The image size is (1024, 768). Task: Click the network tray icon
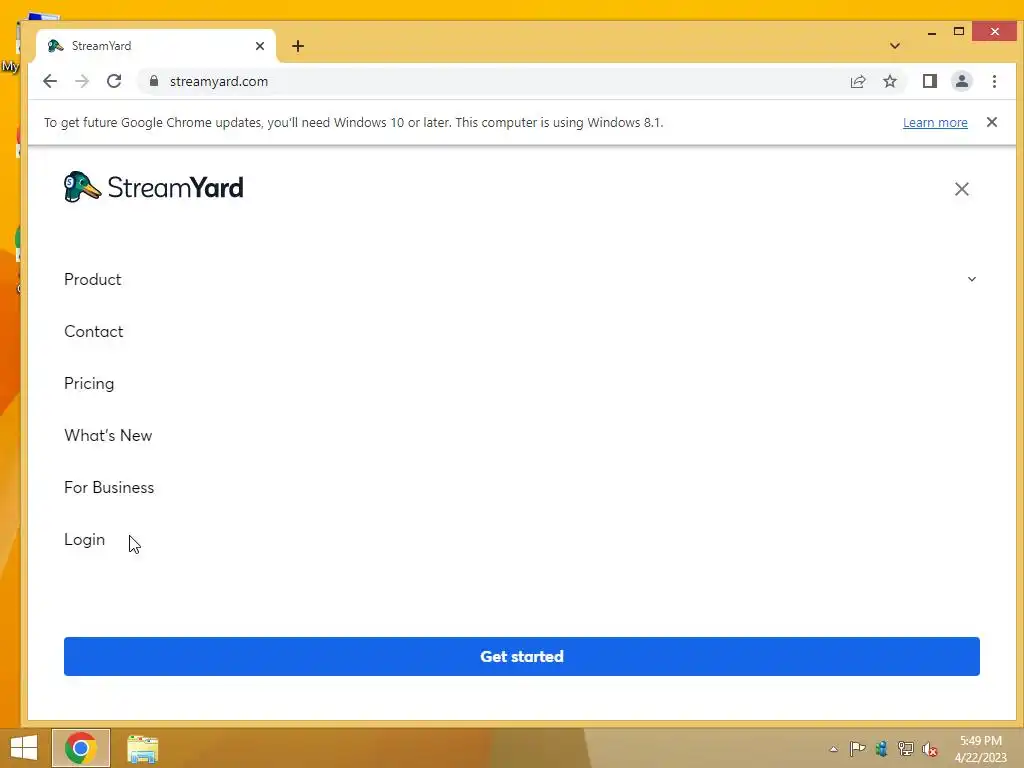click(x=905, y=748)
